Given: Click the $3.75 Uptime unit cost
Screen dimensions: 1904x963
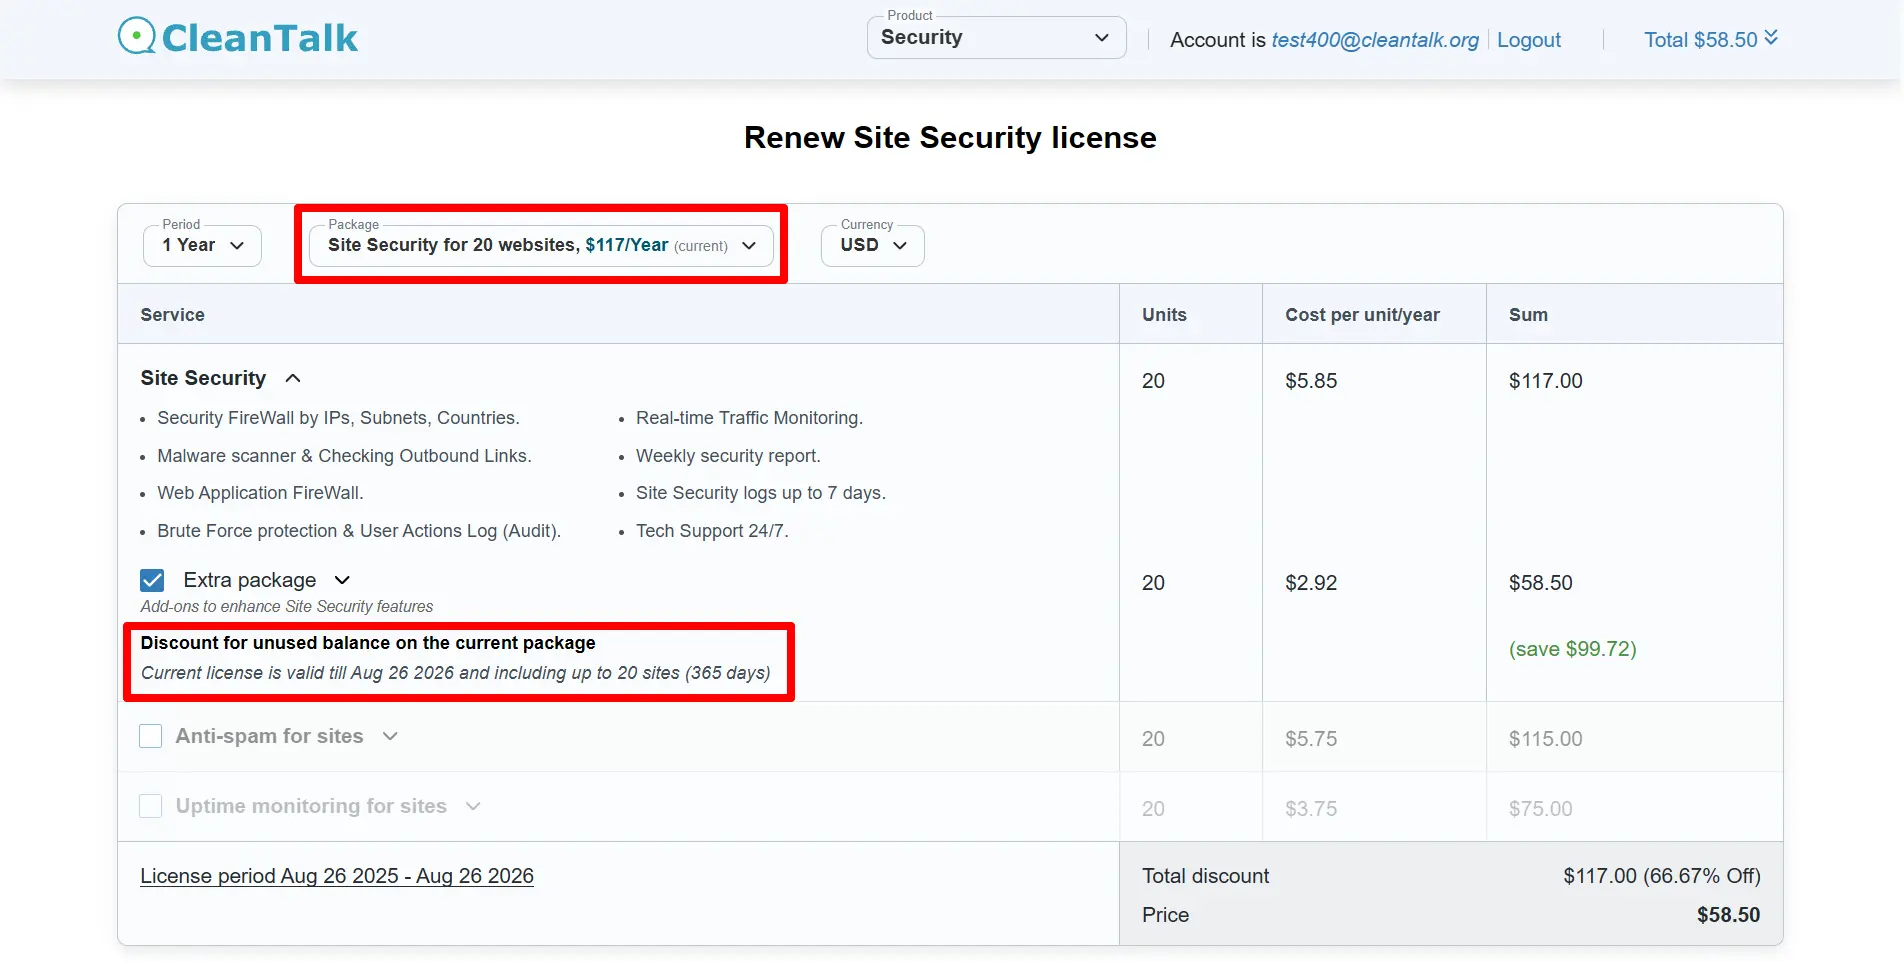Looking at the screenshot, I should [1311, 809].
